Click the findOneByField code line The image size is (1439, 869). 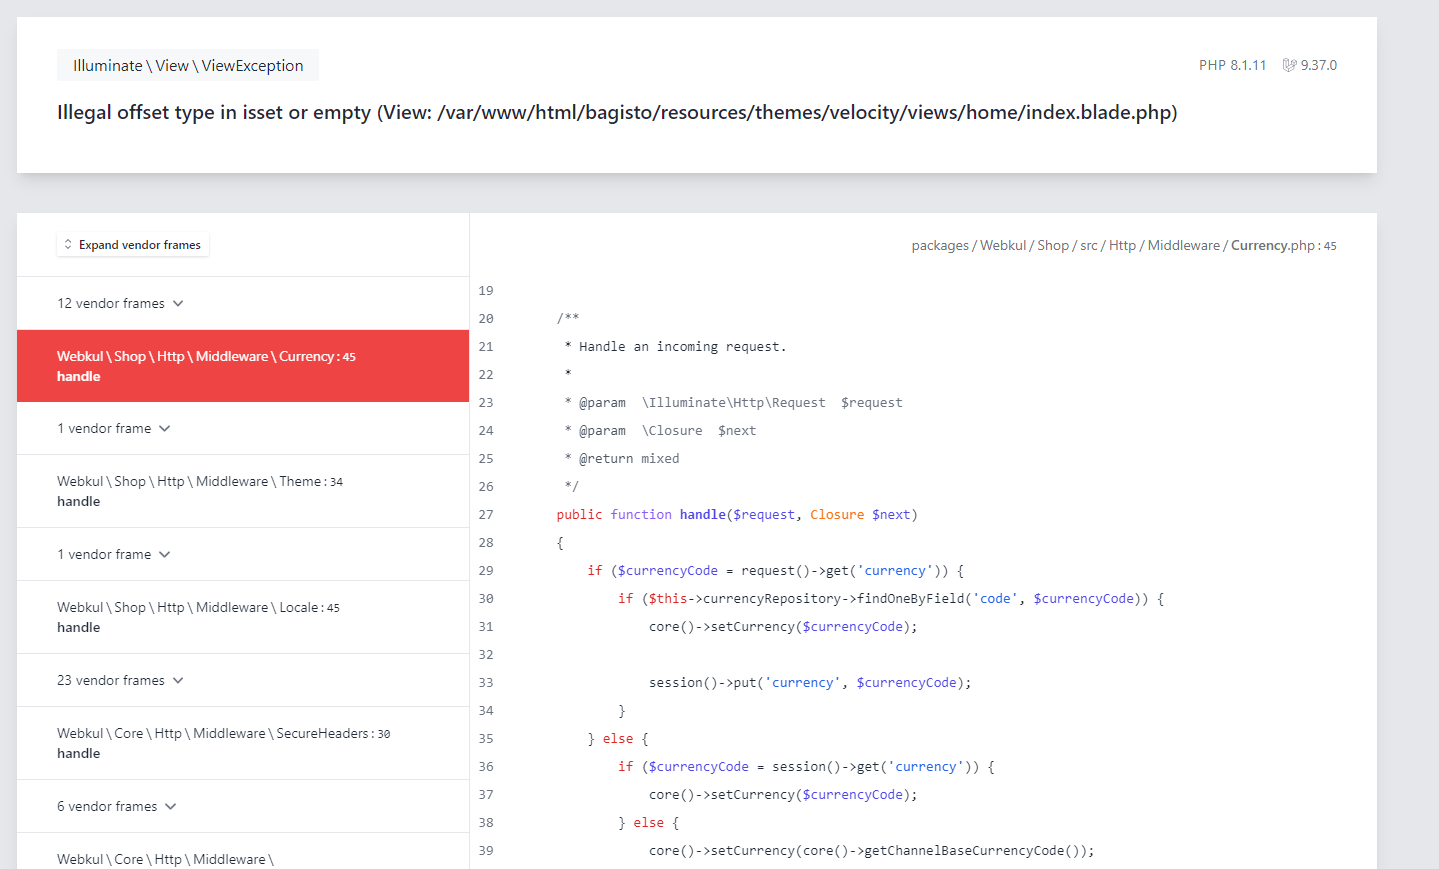point(891,598)
